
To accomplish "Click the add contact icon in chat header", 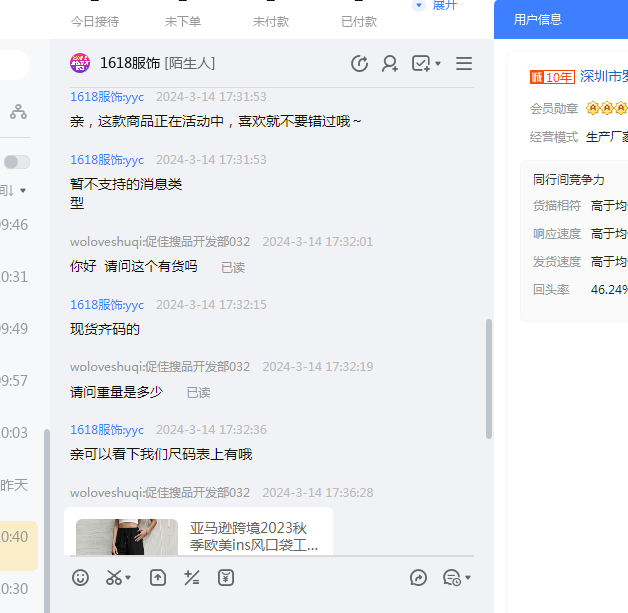I will (x=390, y=64).
